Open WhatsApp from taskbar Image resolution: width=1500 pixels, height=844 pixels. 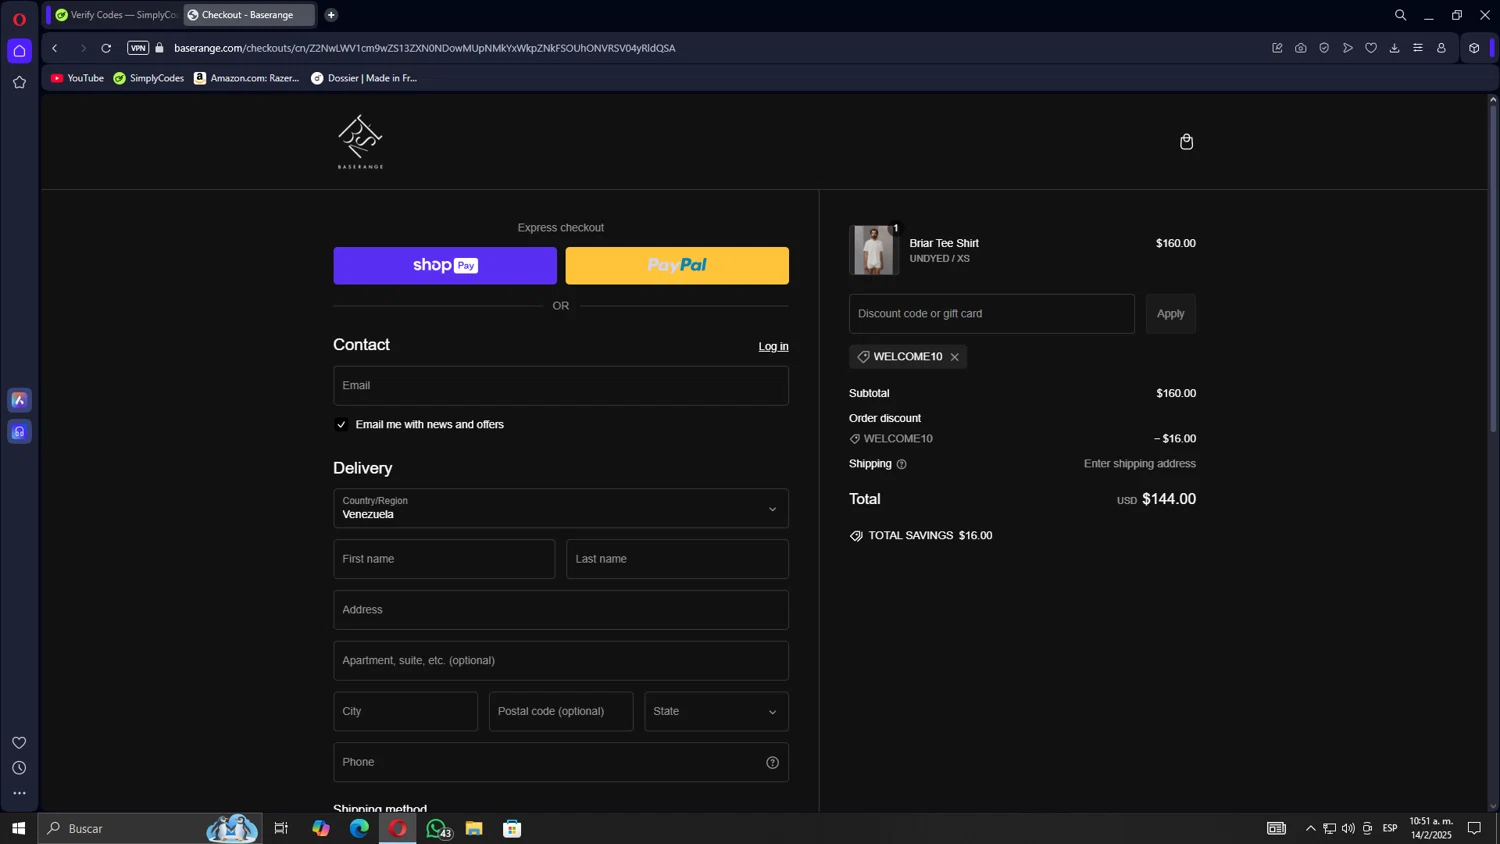click(x=436, y=829)
